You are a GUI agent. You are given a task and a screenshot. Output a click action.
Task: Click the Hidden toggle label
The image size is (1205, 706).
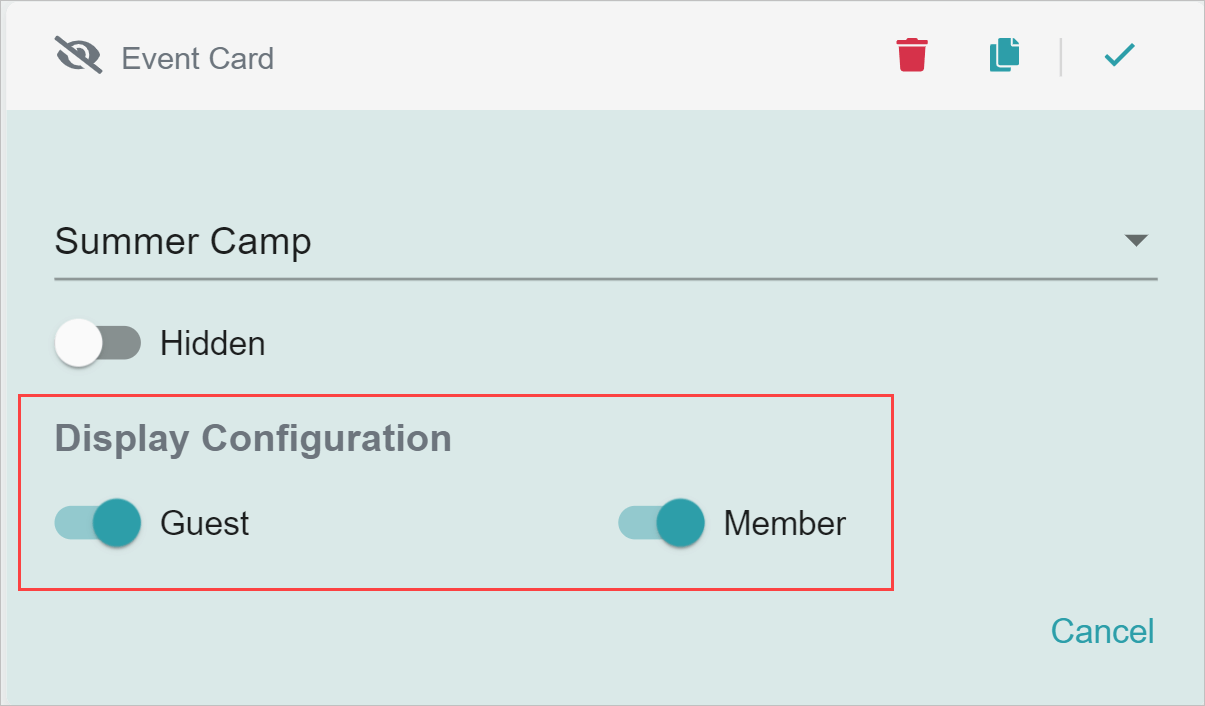[x=213, y=344]
